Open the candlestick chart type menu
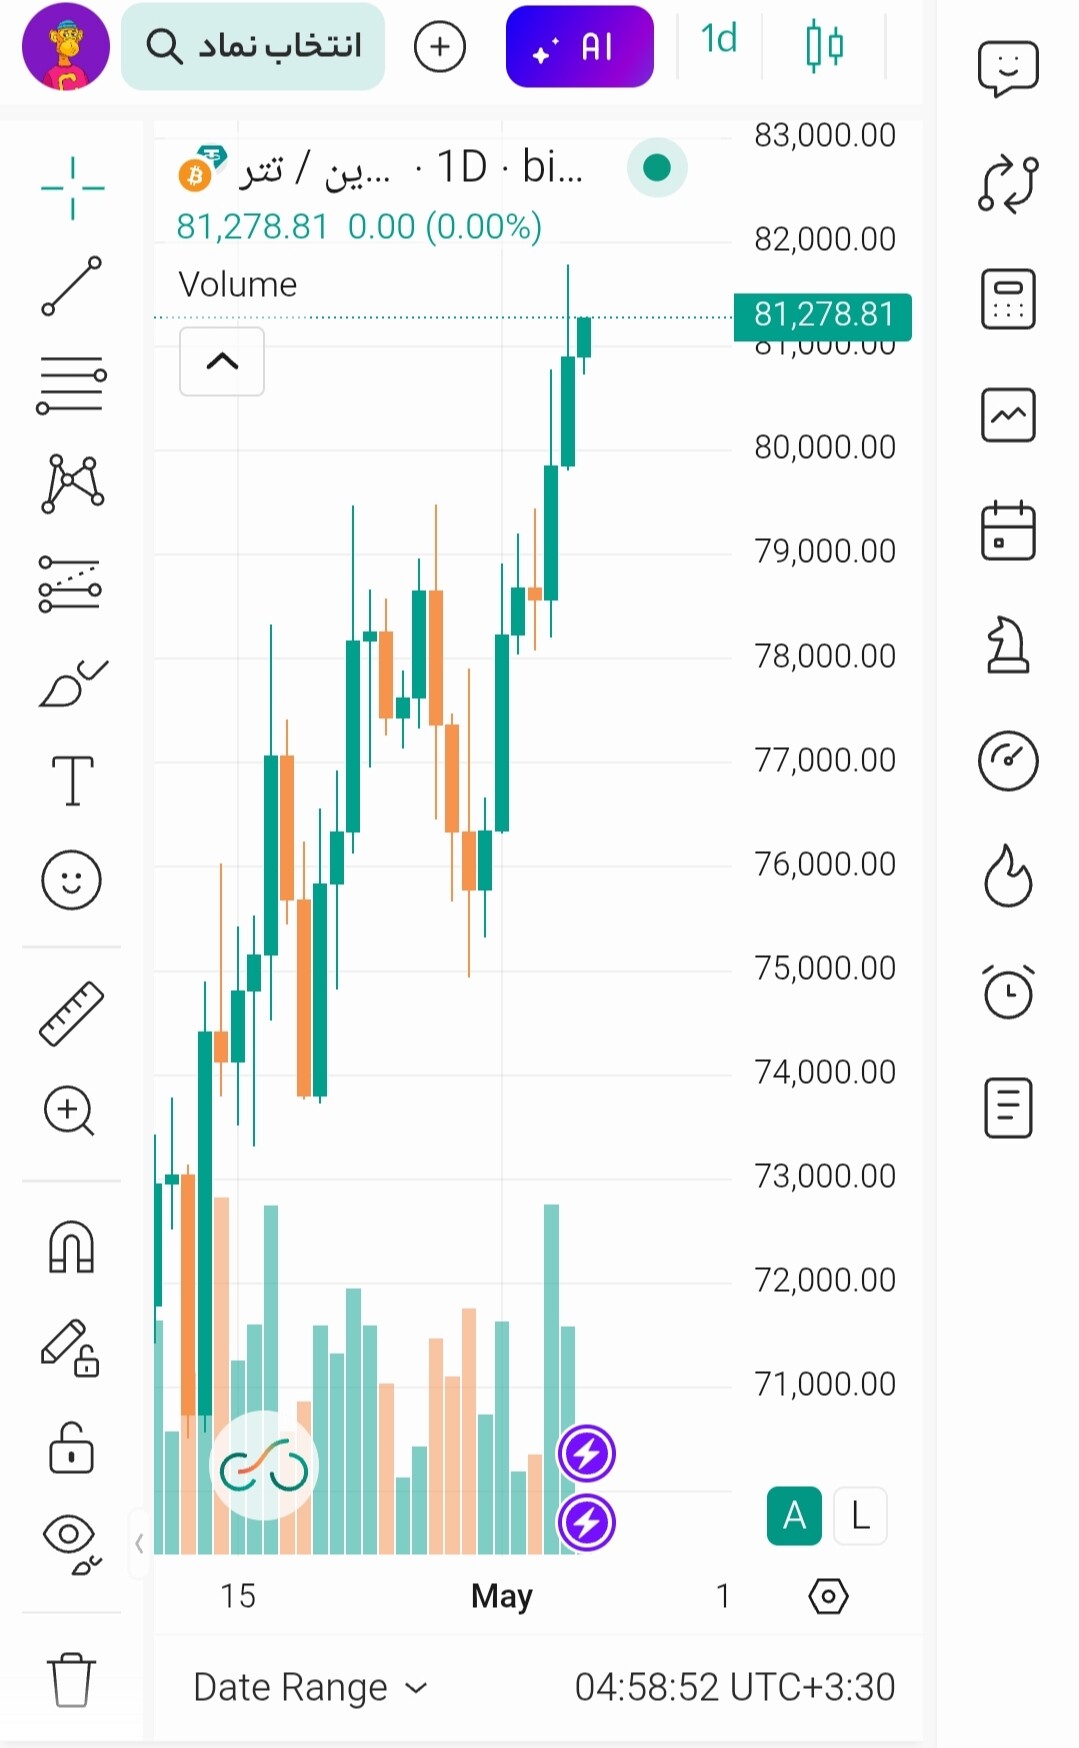The width and height of the screenshot is (1079, 1748). click(x=824, y=45)
